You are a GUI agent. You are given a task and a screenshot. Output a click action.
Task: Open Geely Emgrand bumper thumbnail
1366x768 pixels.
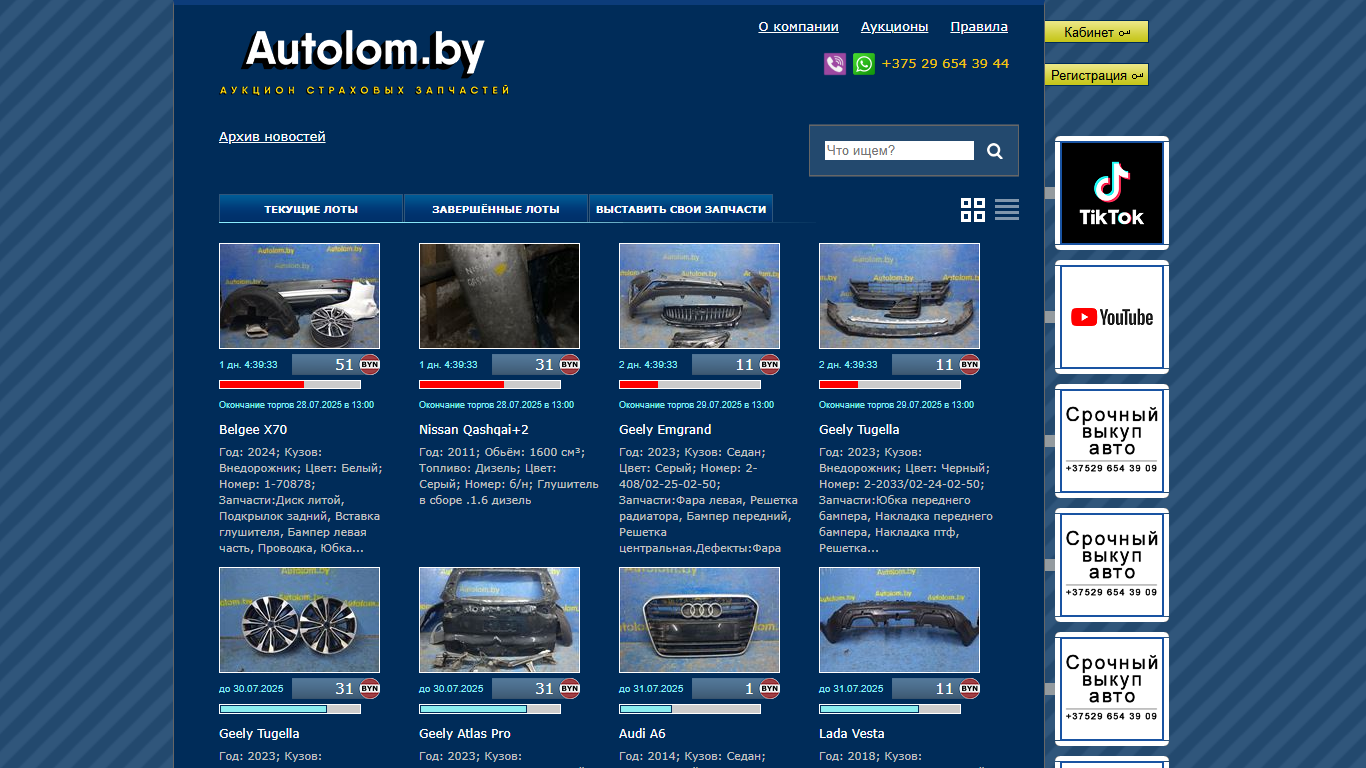point(699,296)
